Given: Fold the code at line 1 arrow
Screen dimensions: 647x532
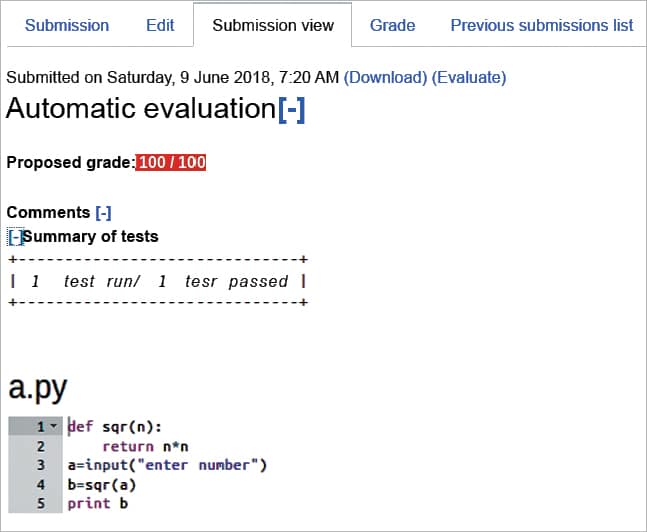Looking at the screenshot, I should pyautogui.click(x=53, y=427).
